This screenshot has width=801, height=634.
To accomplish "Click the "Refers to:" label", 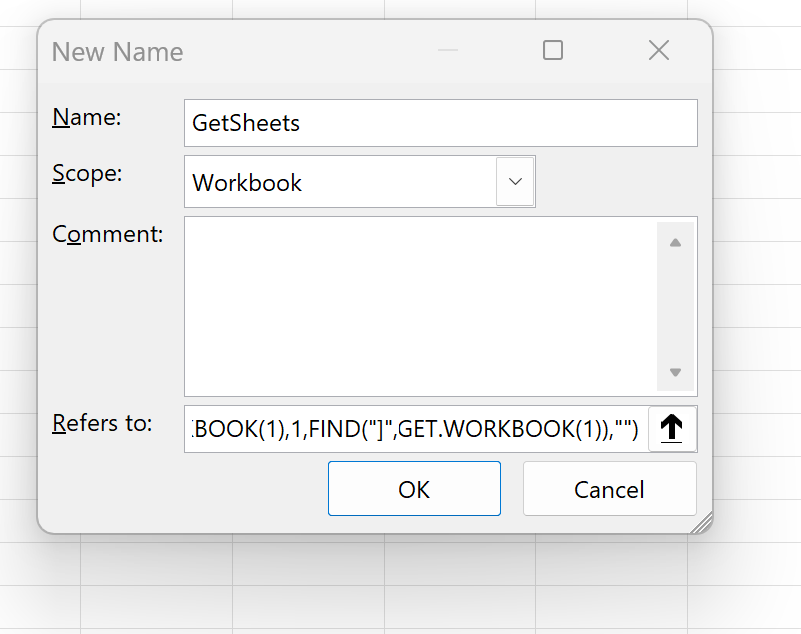I will click(x=102, y=424).
